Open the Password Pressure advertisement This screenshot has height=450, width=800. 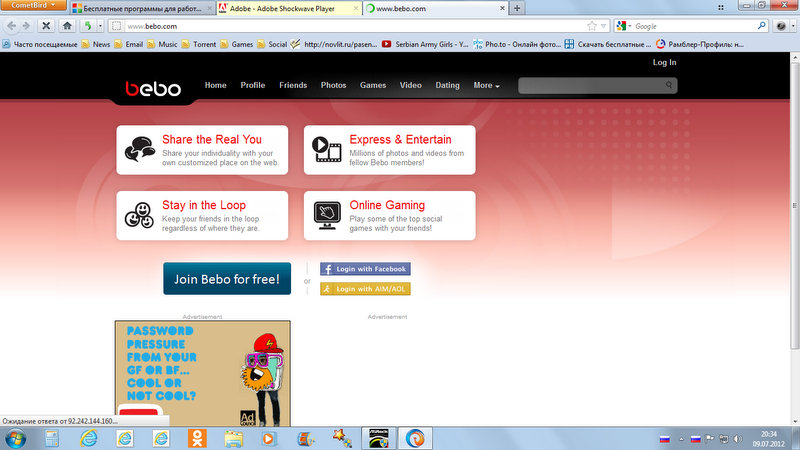[x=203, y=373]
